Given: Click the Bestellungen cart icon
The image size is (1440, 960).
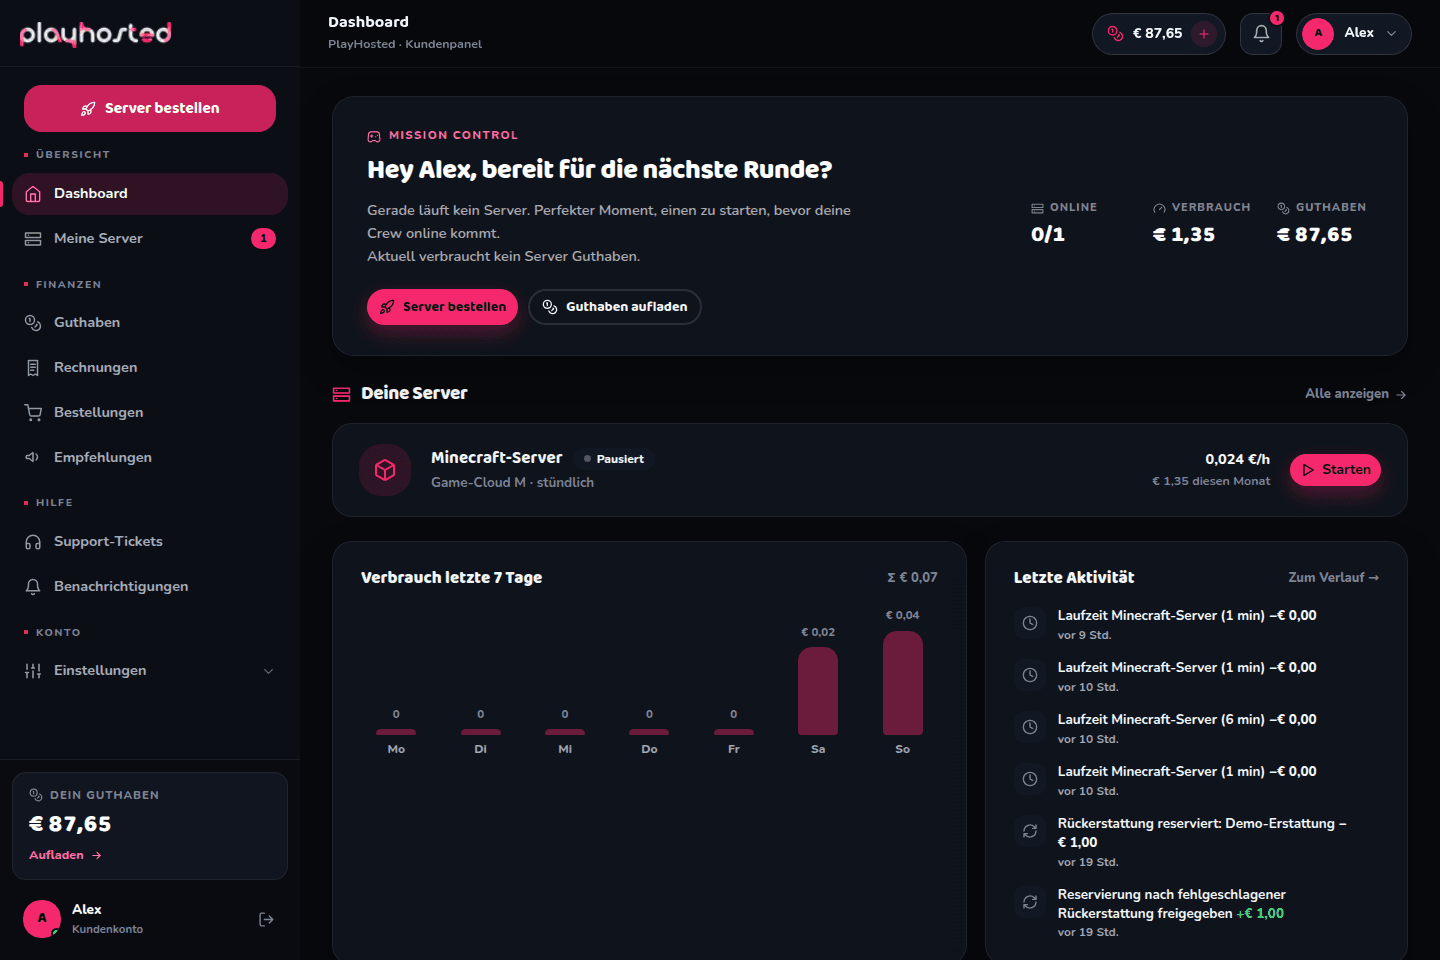Looking at the screenshot, I should click(33, 413).
